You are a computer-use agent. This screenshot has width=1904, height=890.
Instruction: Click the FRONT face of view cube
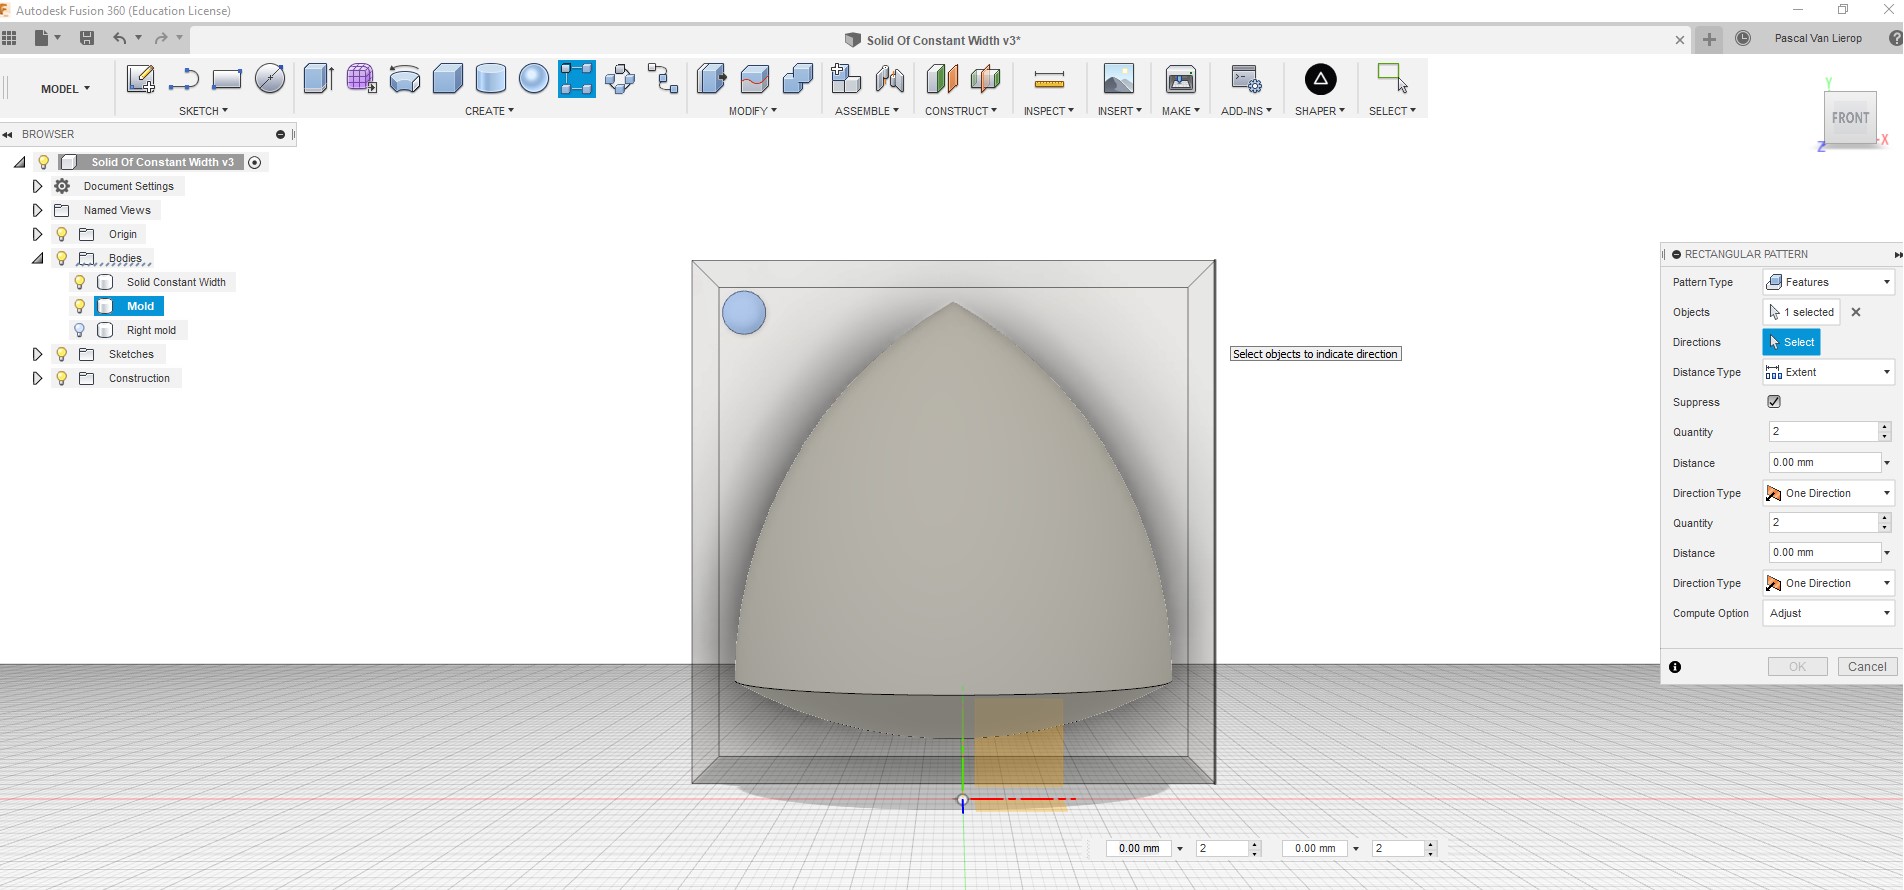coord(1849,118)
